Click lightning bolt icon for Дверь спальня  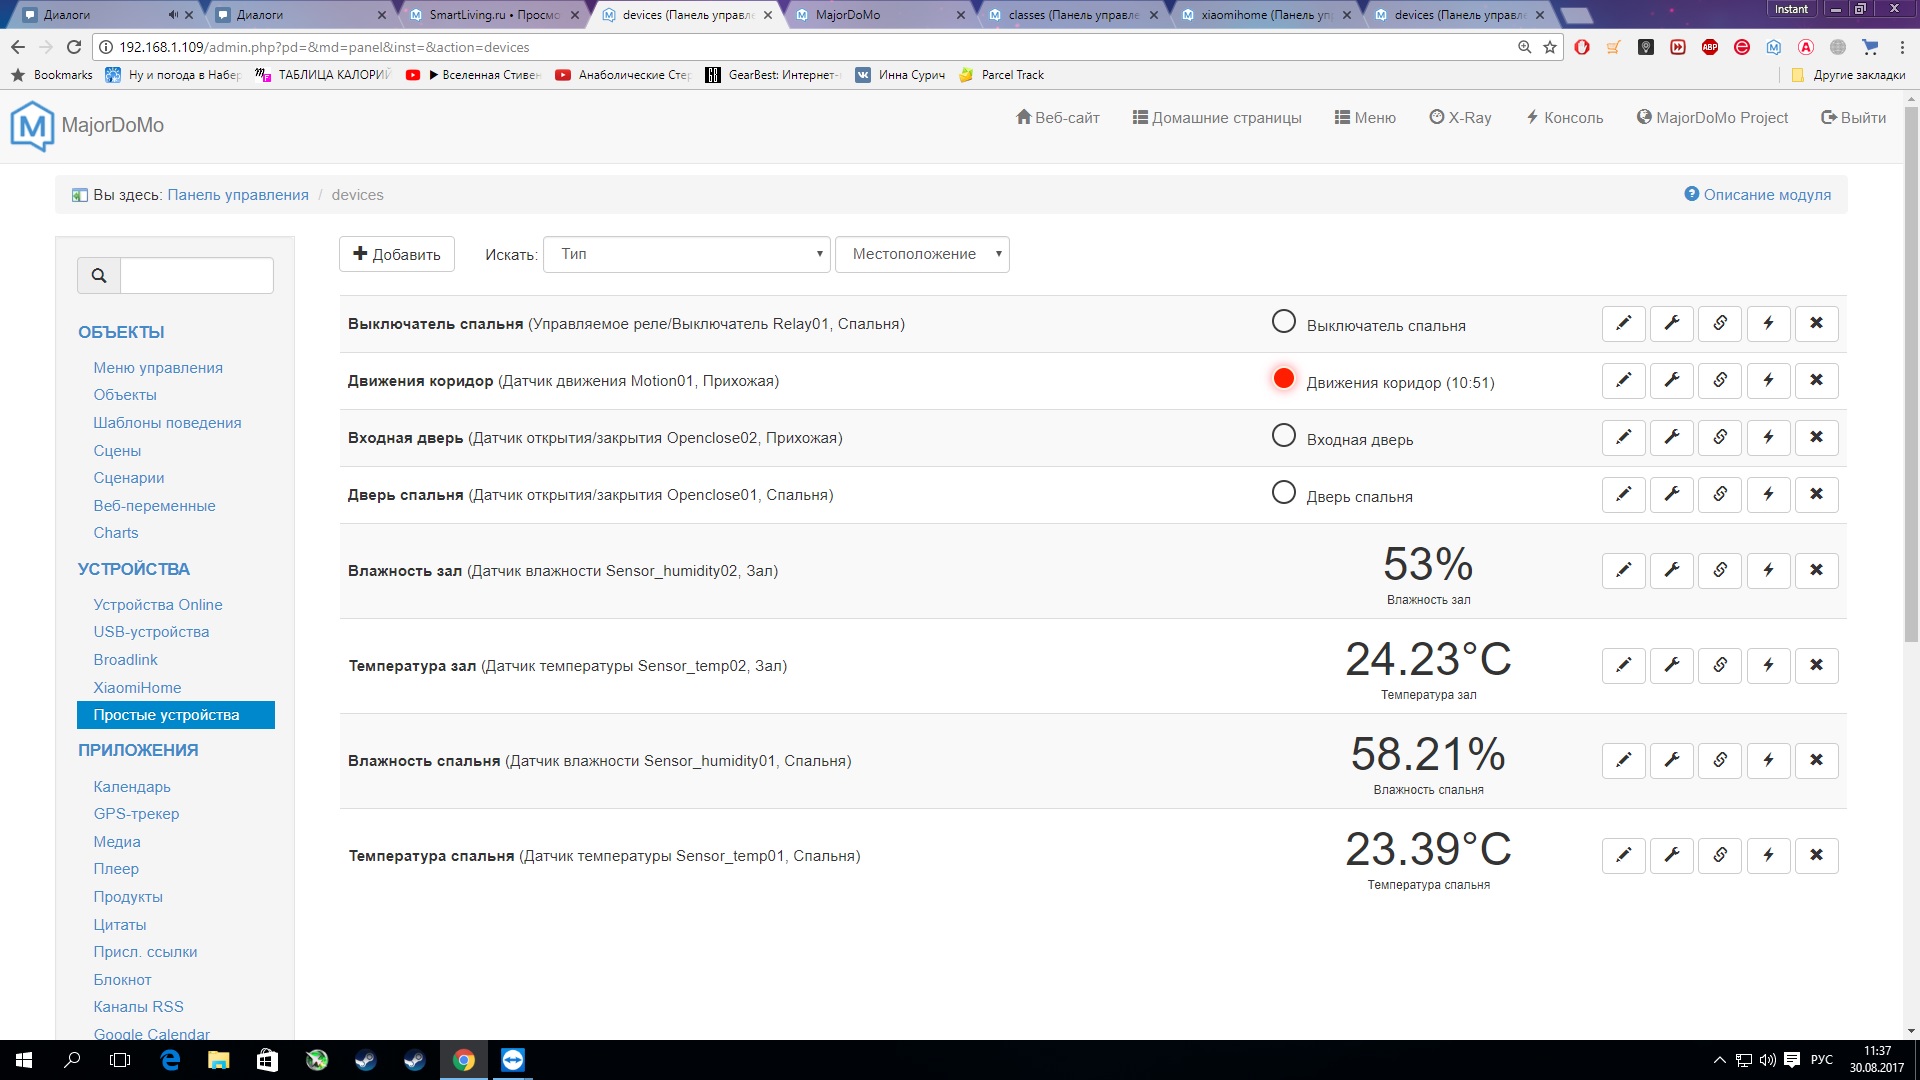coord(1768,494)
